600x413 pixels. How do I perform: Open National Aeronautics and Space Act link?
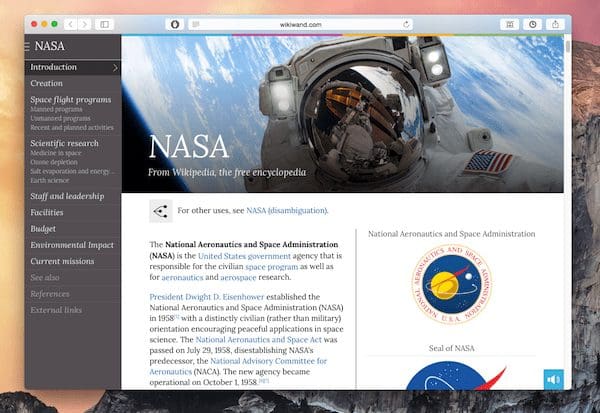pos(259,340)
